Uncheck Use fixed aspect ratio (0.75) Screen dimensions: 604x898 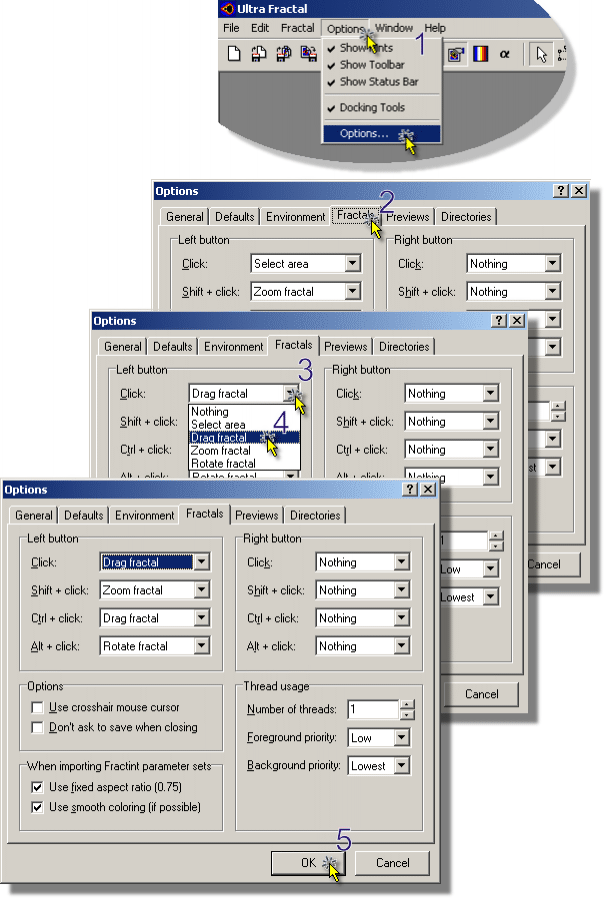click(x=37, y=787)
